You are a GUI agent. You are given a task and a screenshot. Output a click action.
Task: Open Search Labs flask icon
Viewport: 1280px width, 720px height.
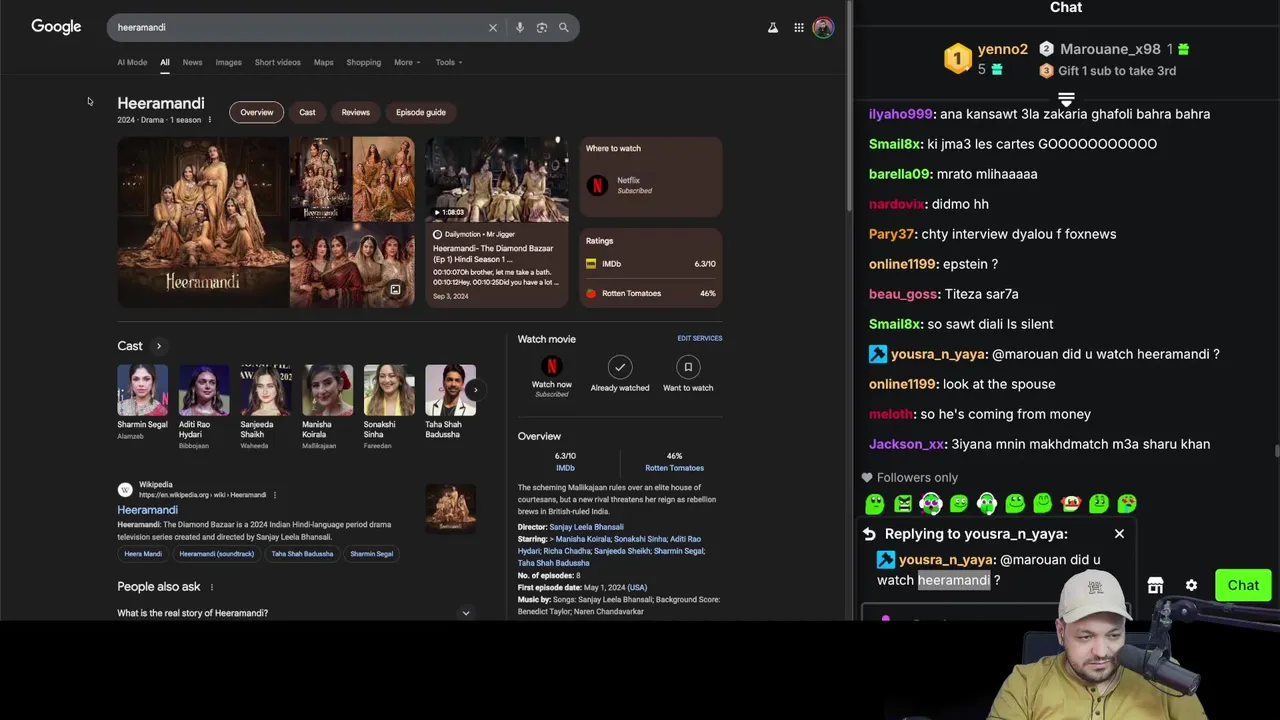[x=772, y=28]
